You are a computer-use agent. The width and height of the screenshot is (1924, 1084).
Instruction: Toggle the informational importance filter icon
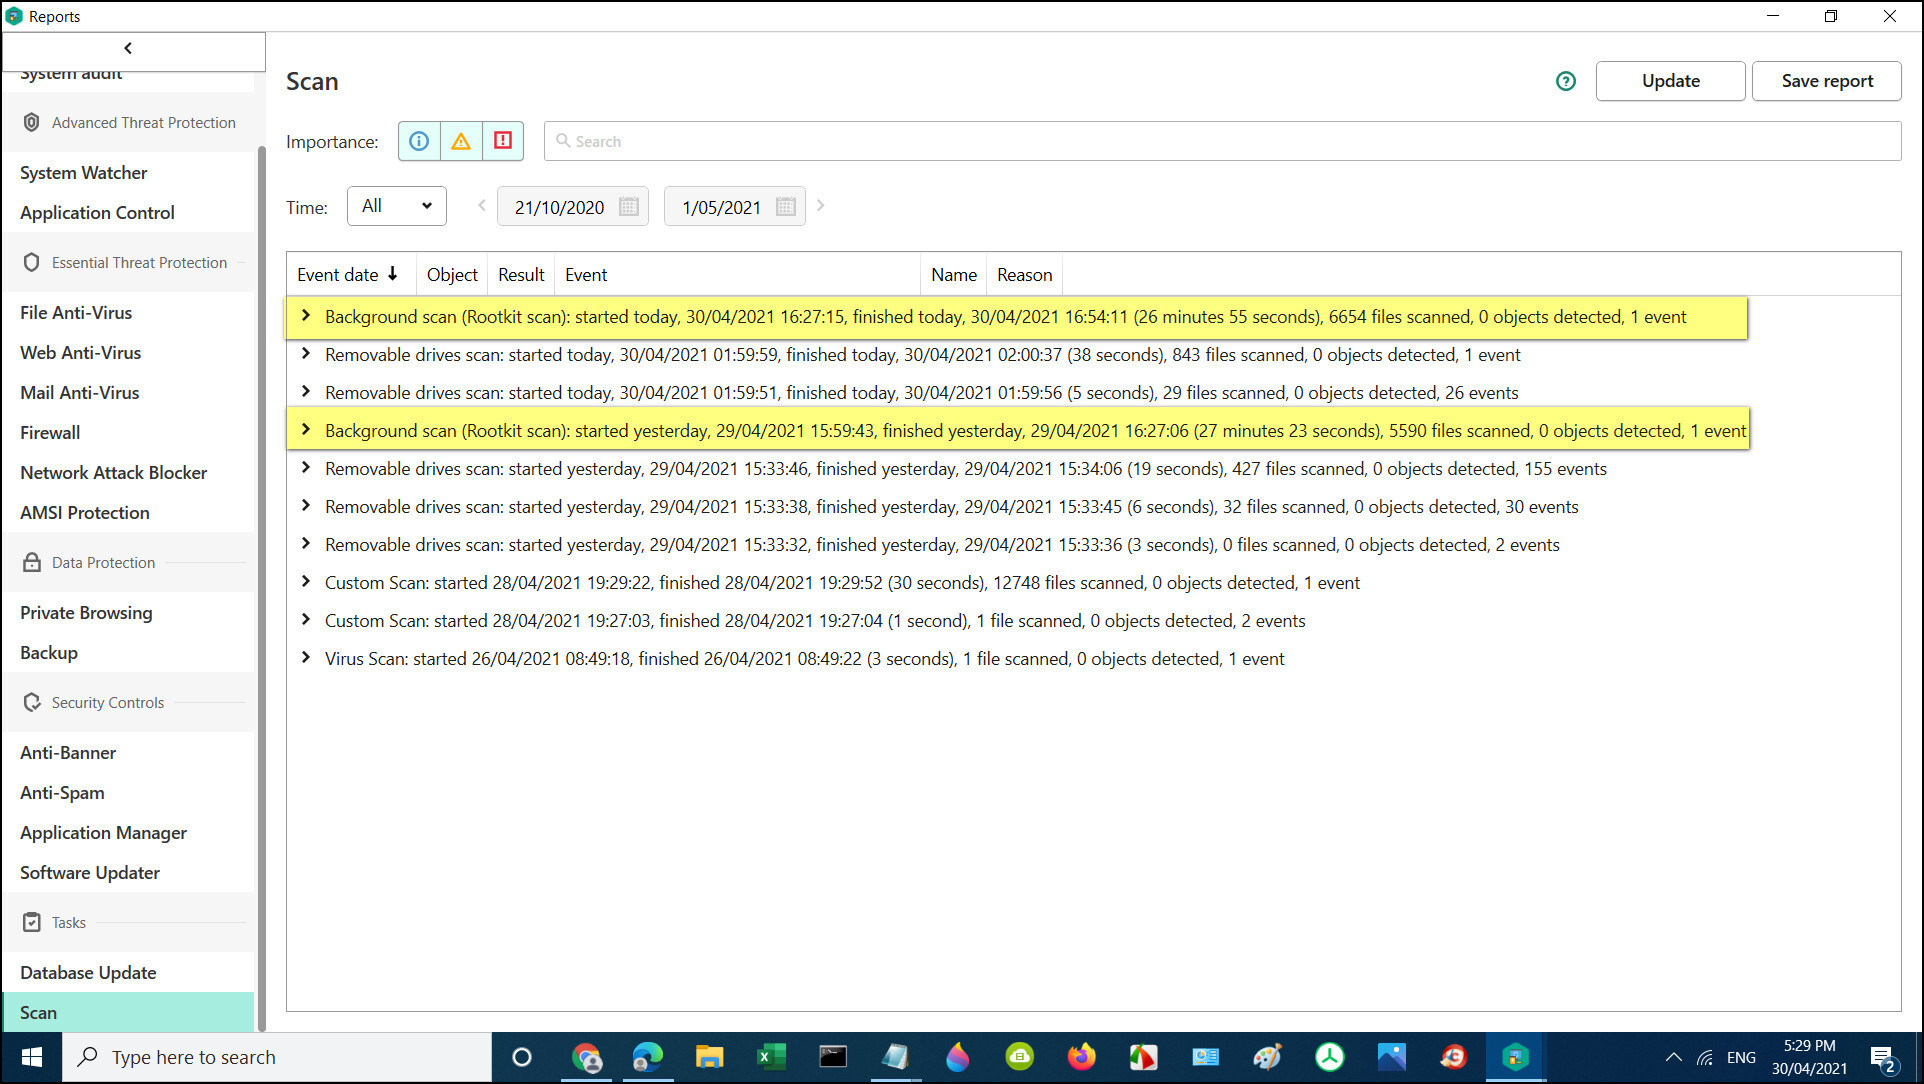[419, 141]
